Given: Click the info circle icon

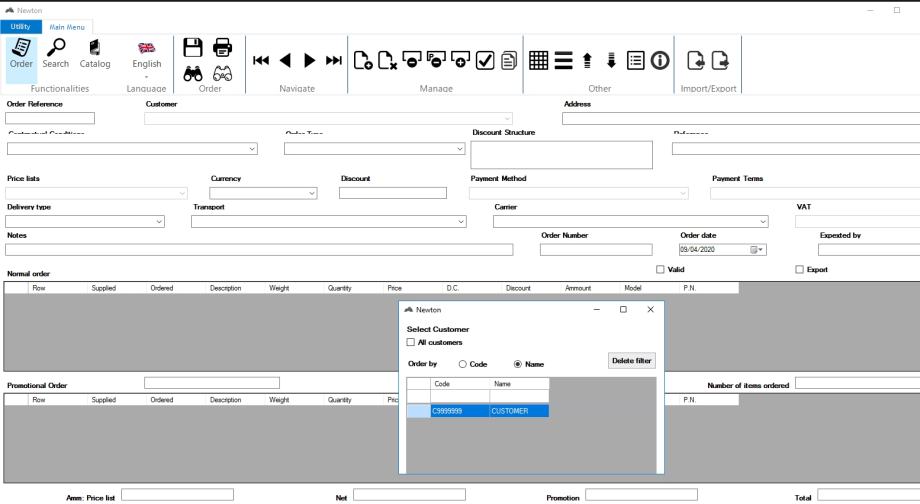Looking at the screenshot, I should pyautogui.click(x=660, y=62).
